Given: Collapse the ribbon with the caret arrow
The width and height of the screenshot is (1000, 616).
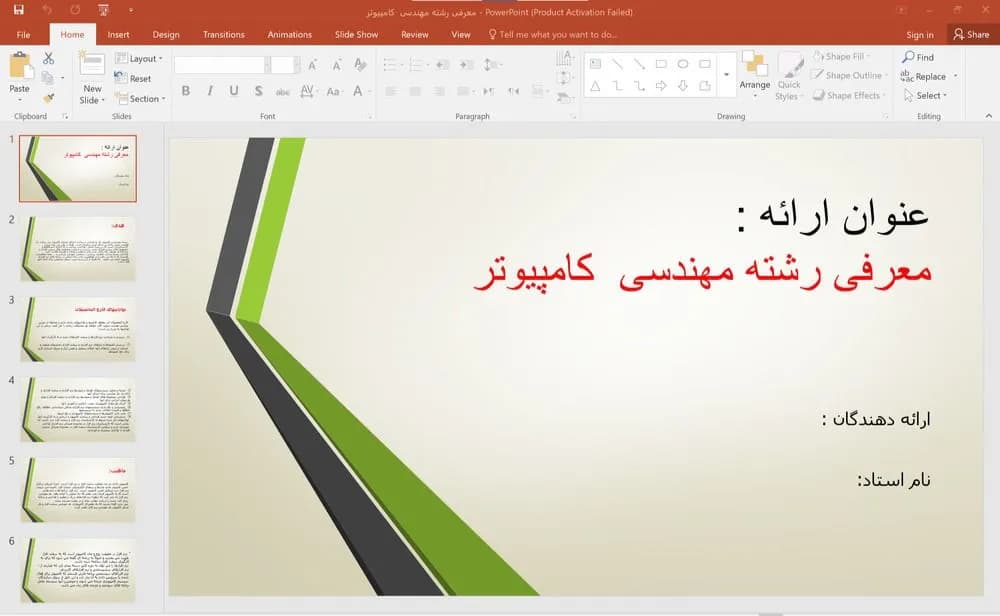Looking at the screenshot, I should click(x=989, y=115).
